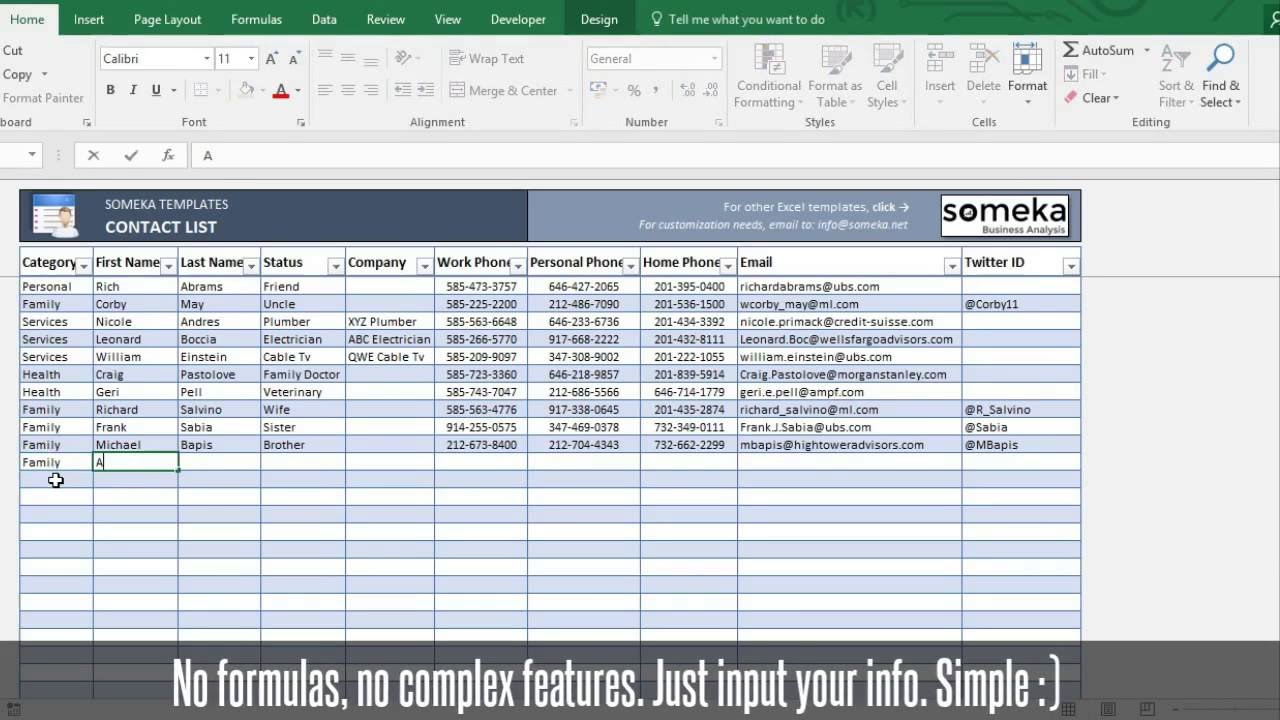The width and height of the screenshot is (1280, 720).
Task: Select cell with nicole.primack@credit-suisse.com
Action: (849, 322)
